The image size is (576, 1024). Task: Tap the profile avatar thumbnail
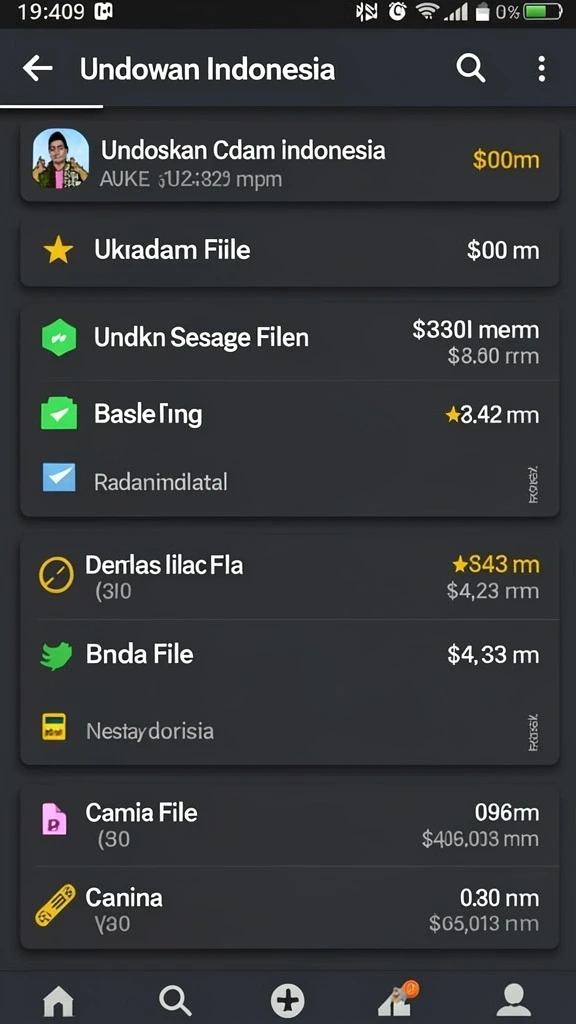[x=61, y=159]
